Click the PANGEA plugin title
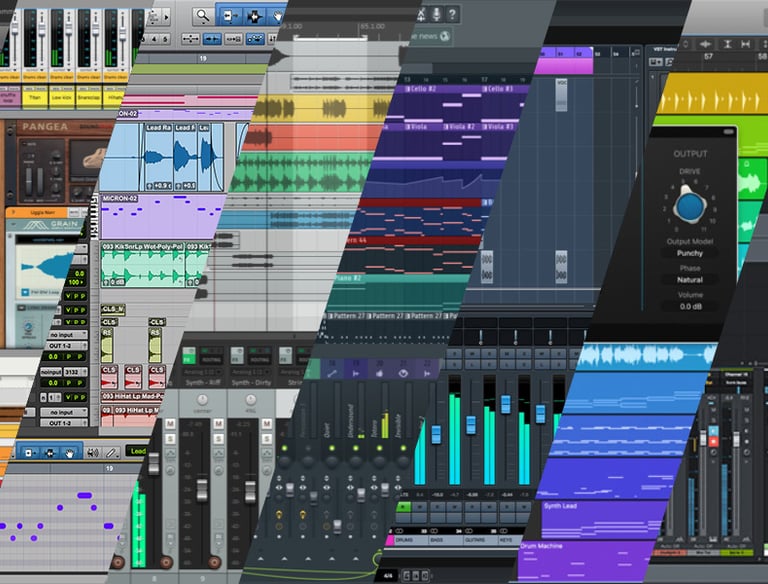The width and height of the screenshot is (768, 584). pos(45,127)
